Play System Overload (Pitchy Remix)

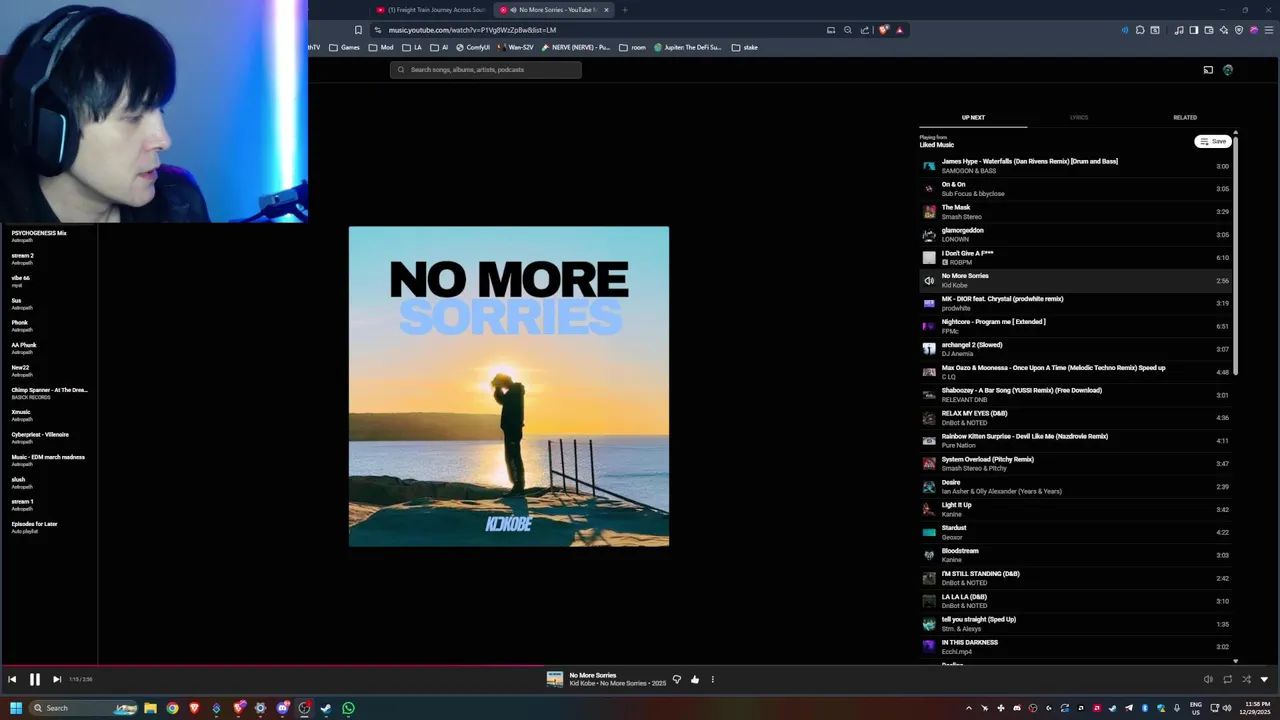coord(1075,463)
